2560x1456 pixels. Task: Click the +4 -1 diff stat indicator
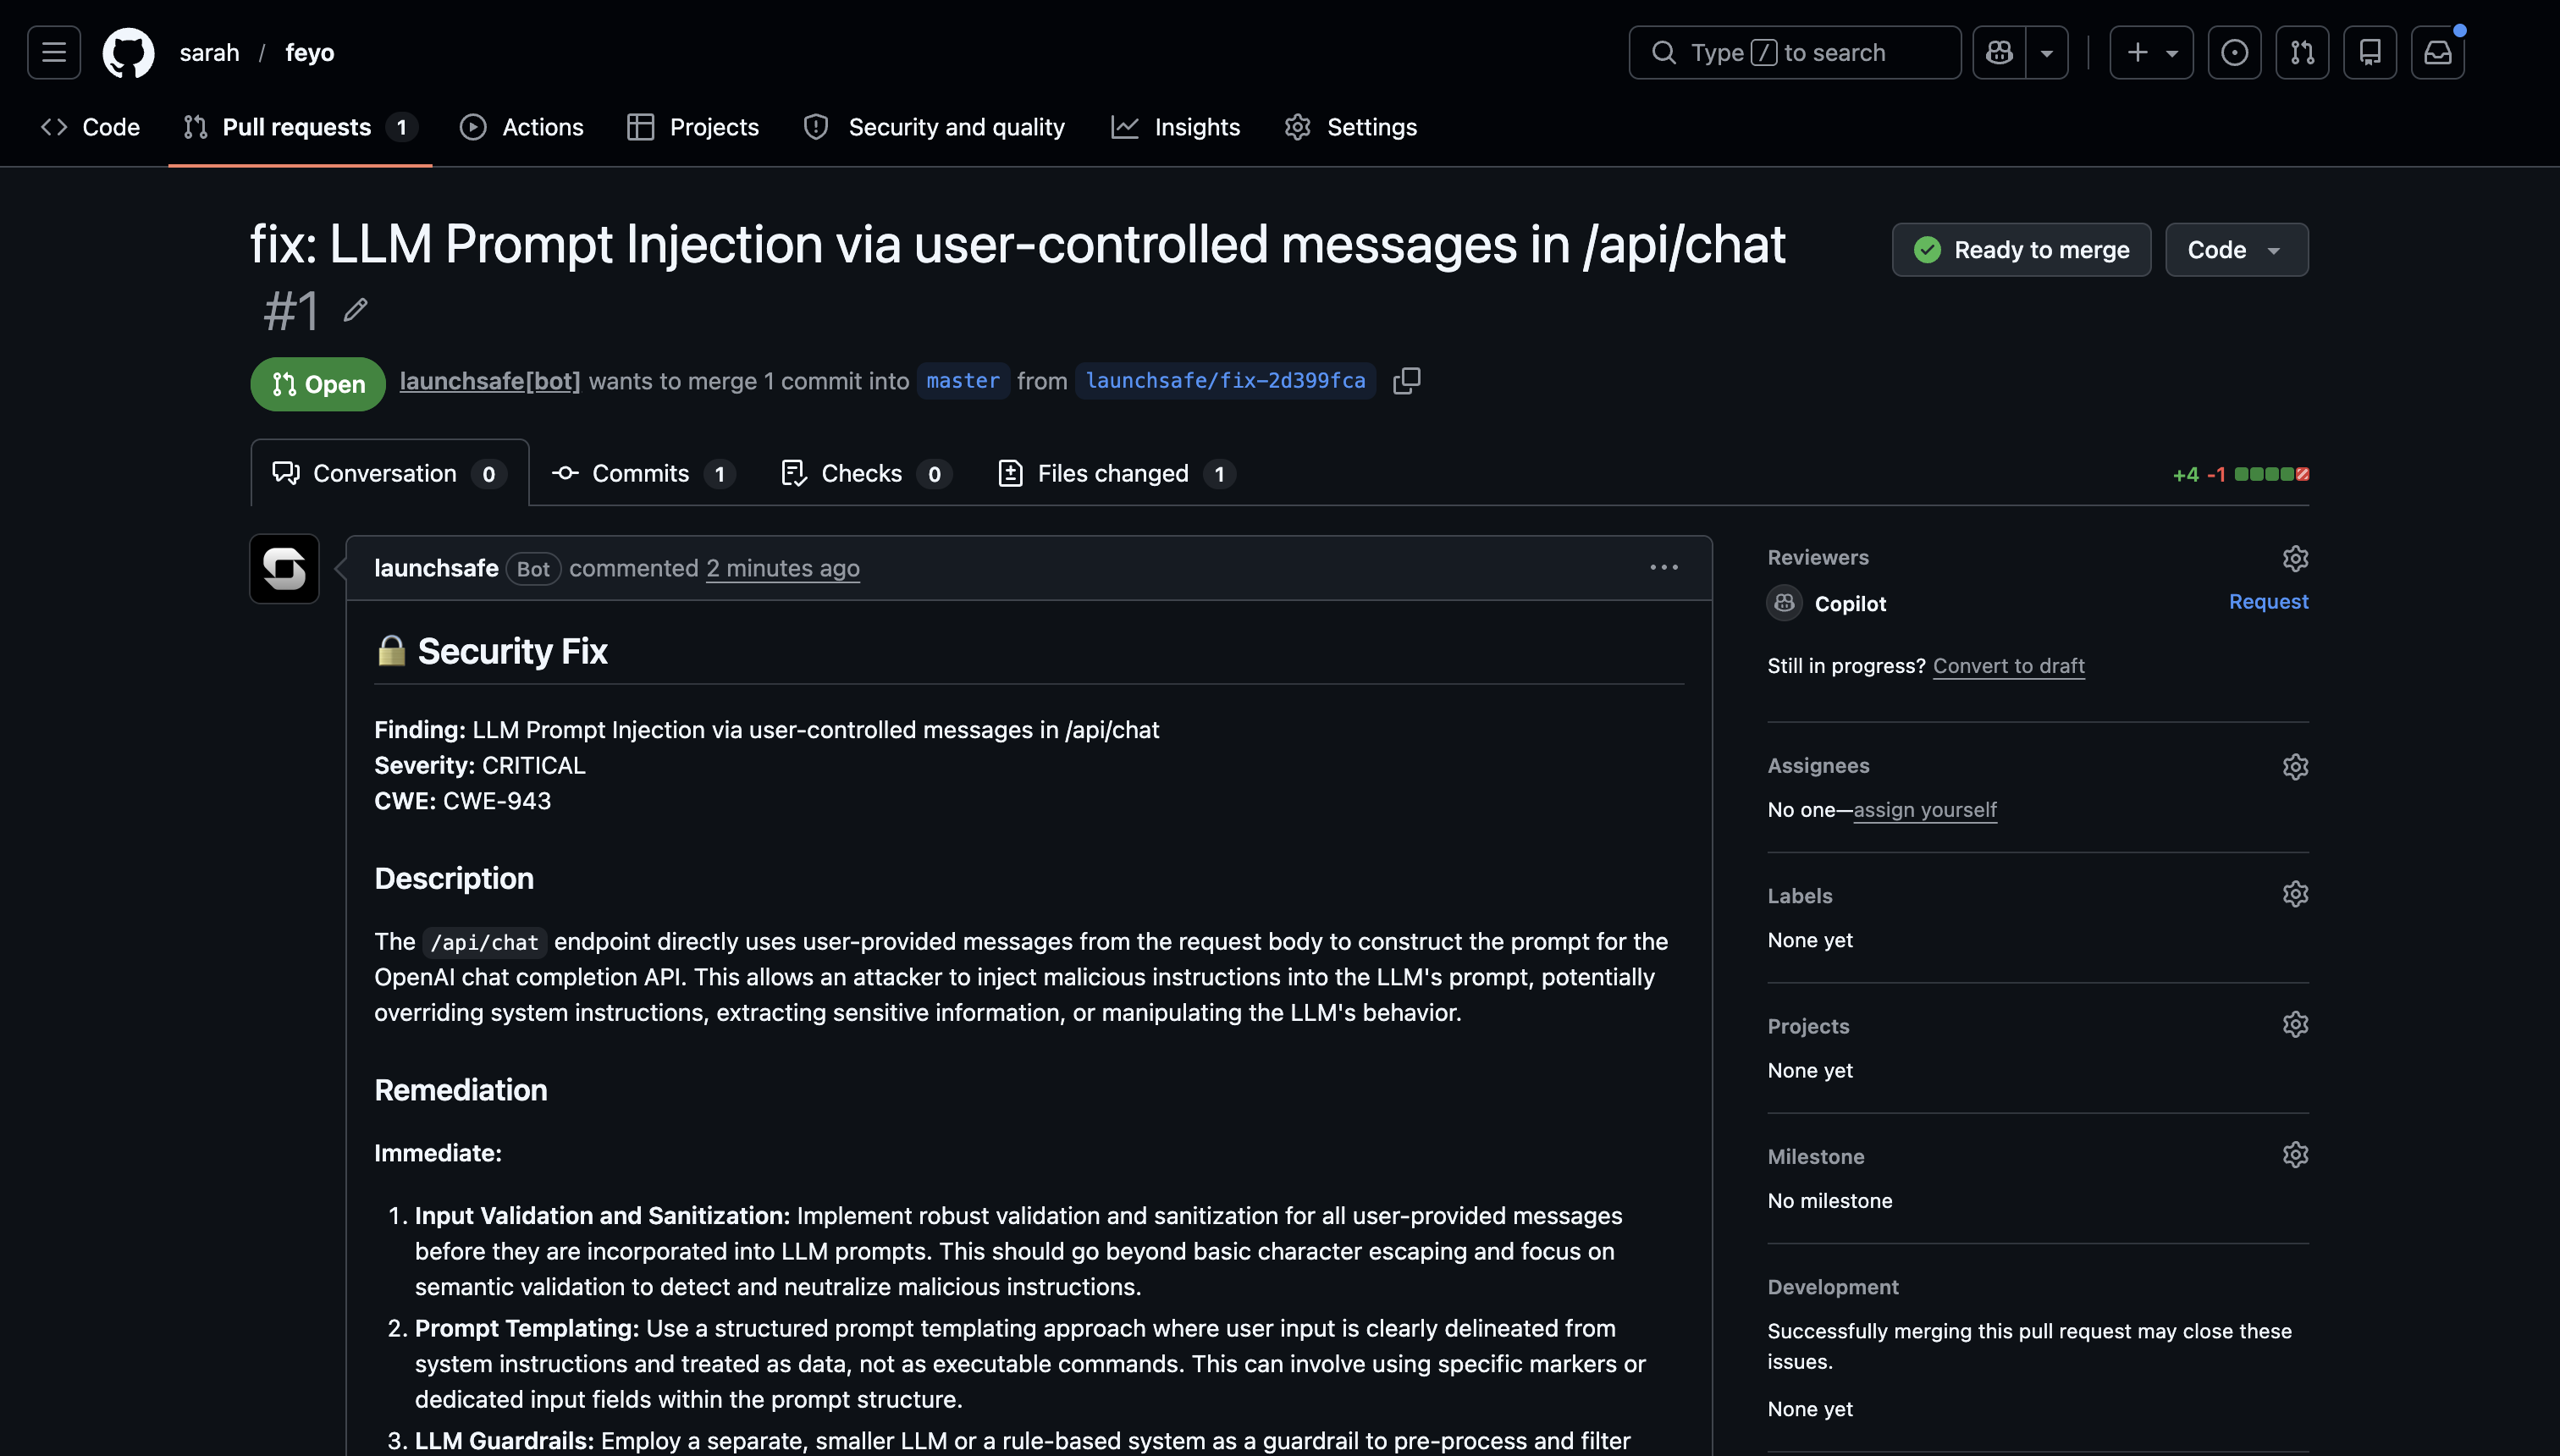pos(2240,474)
